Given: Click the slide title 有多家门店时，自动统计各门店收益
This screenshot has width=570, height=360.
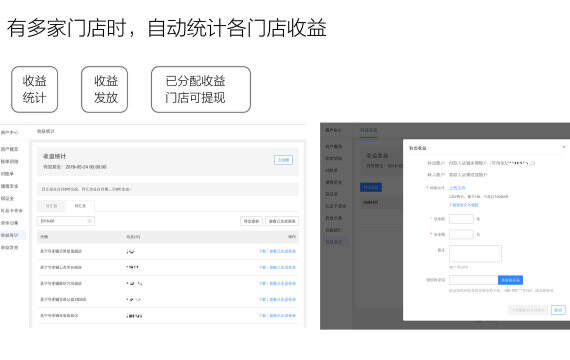Looking at the screenshot, I should pyautogui.click(x=167, y=28).
